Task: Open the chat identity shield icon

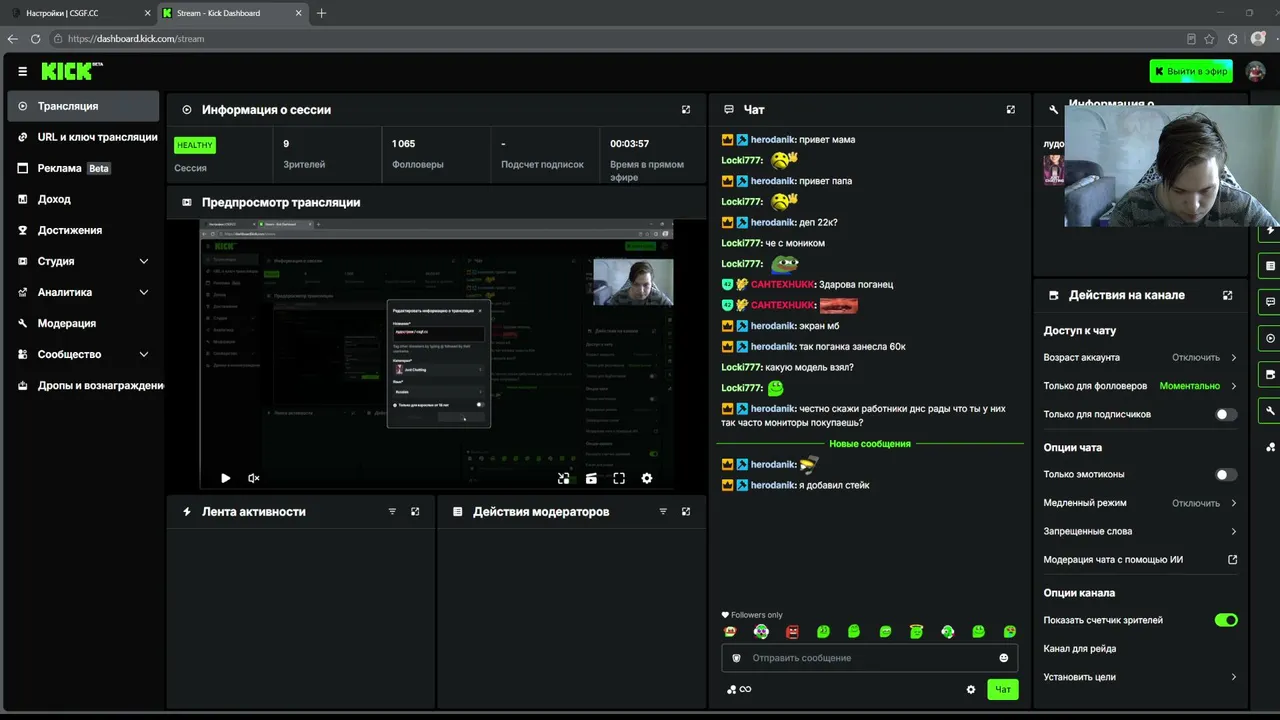Action: click(737, 658)
